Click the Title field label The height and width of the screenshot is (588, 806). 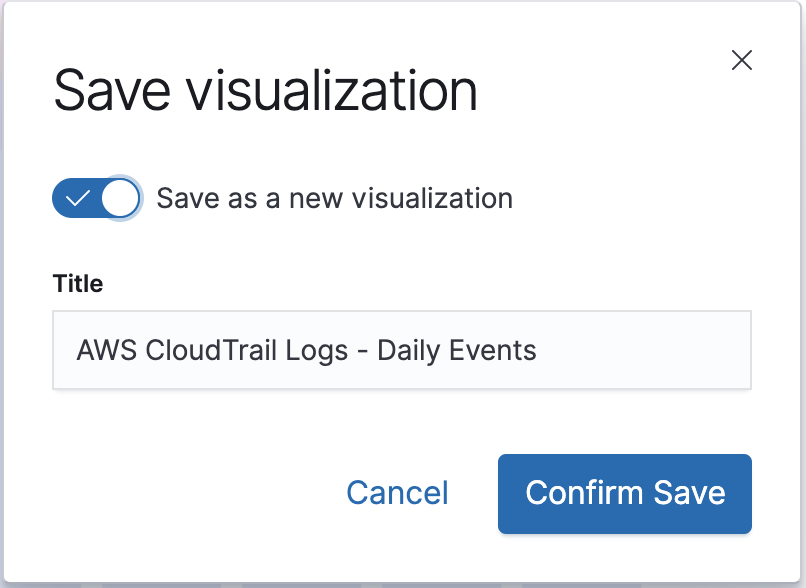pyautogui.click(x=78, y=283)
